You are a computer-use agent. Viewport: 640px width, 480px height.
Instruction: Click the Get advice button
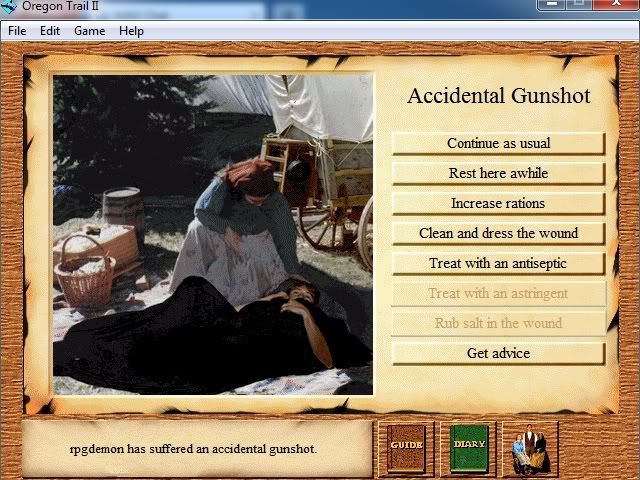pyautogui.click(x=498, y=353)
